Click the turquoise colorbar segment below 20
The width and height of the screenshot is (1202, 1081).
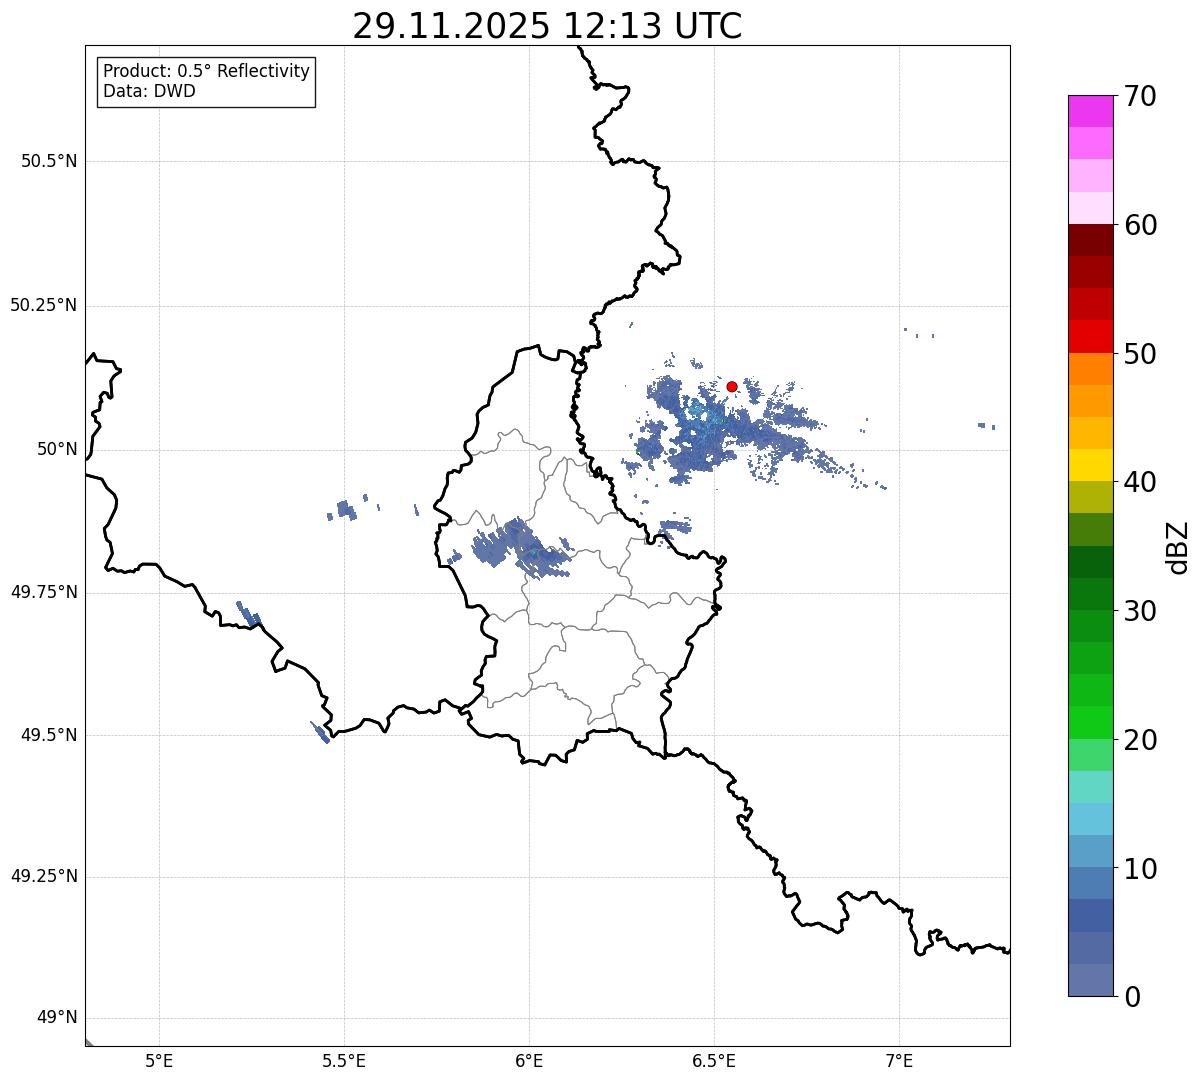pyautogui.click(x=1090, y=787)
